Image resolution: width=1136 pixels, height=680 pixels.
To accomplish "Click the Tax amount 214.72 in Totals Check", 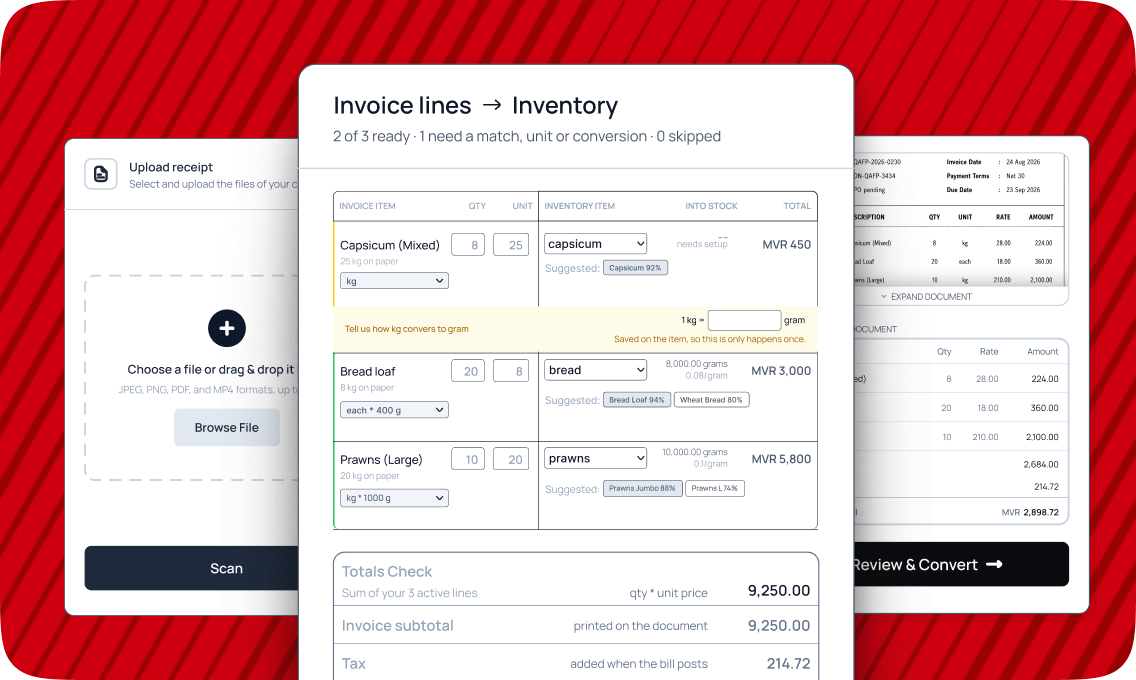I will pyautogui.click(x=788, y=663).
